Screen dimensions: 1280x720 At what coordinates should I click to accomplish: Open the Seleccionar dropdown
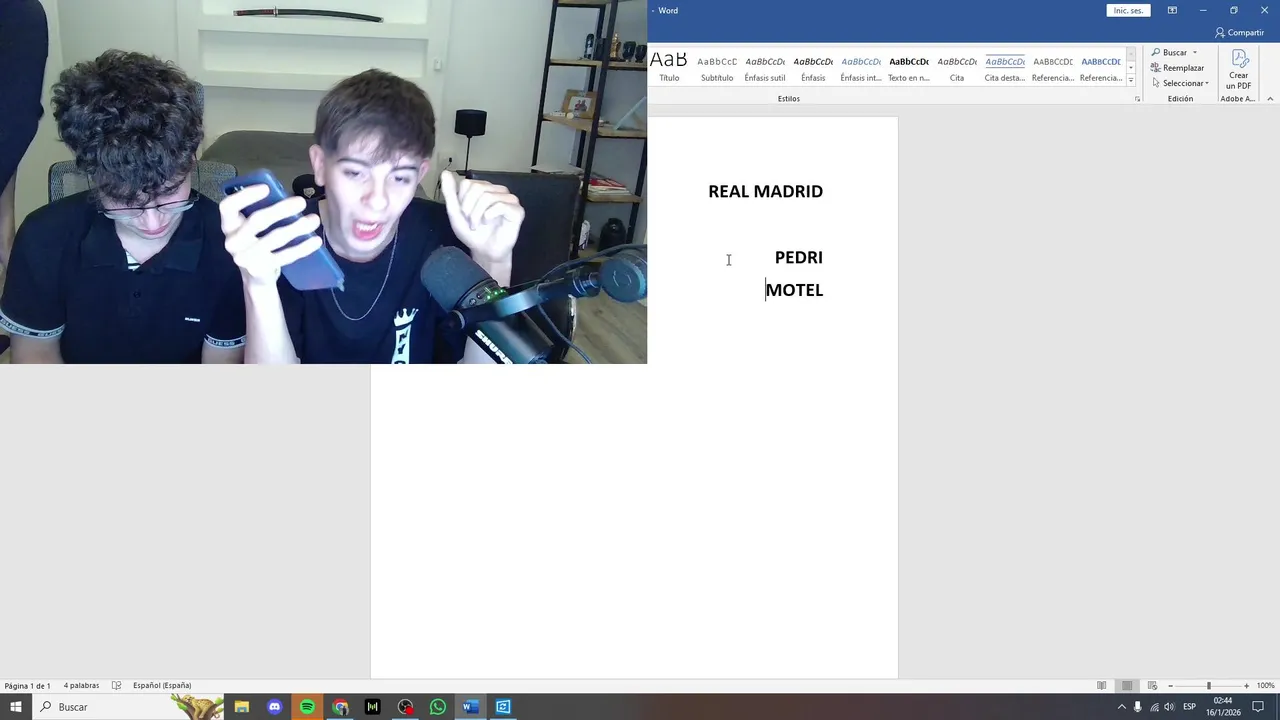tap(1180, 83)
